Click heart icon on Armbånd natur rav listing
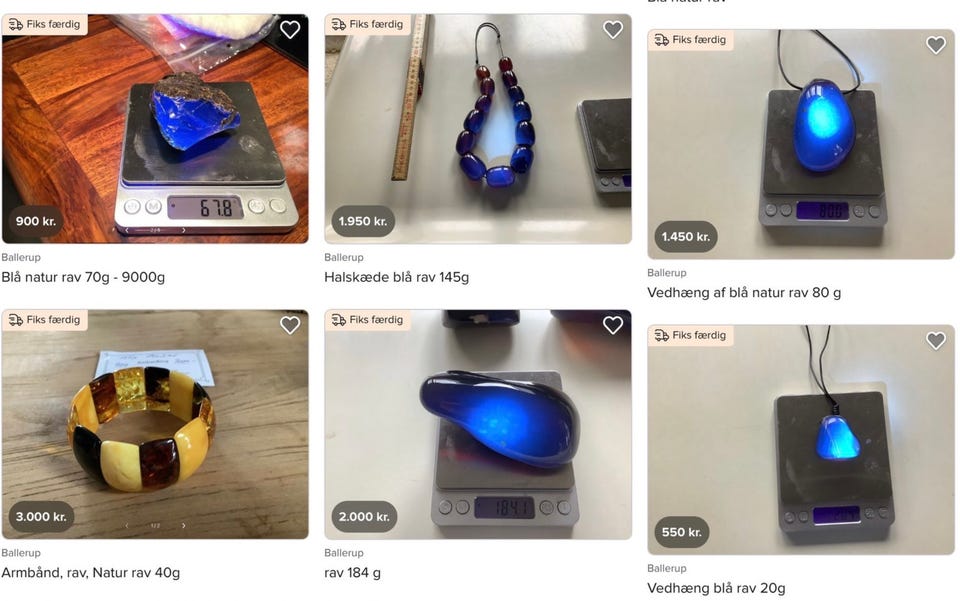This screenshot has width=960, height=601. [290, 325]
